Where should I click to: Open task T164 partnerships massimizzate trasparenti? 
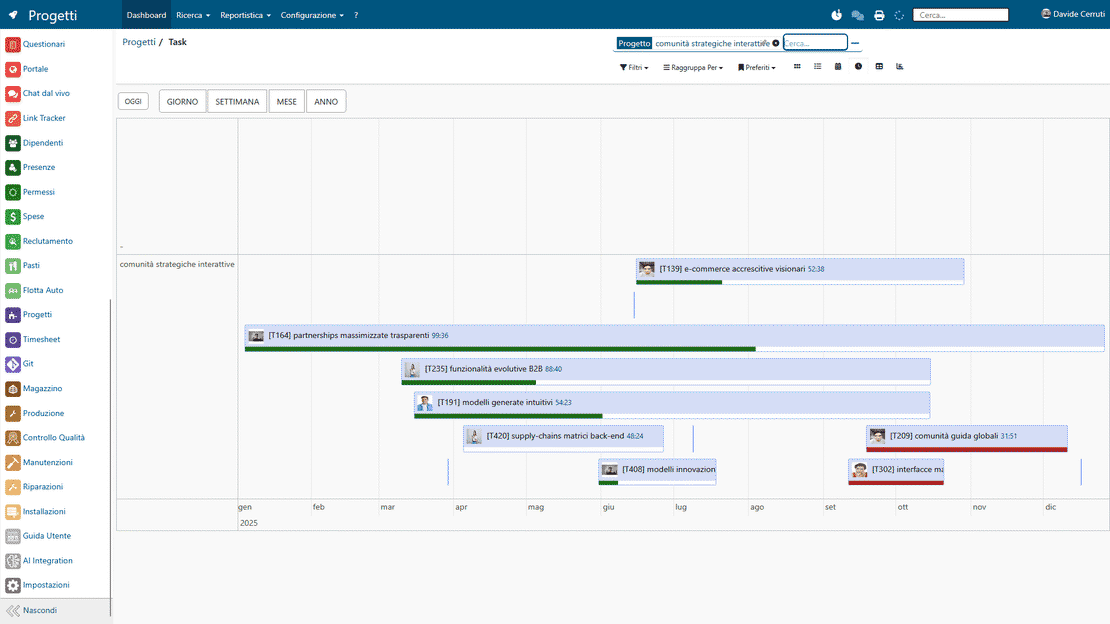(x=674, y=338)
